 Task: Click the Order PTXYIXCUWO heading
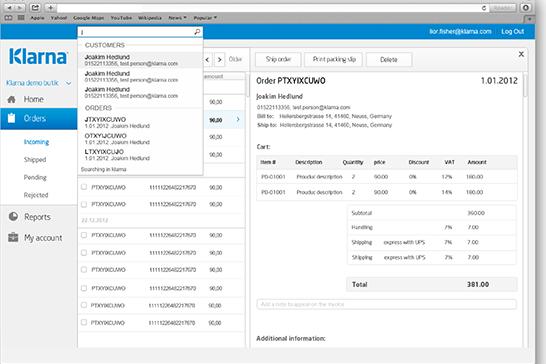point(291,81)
